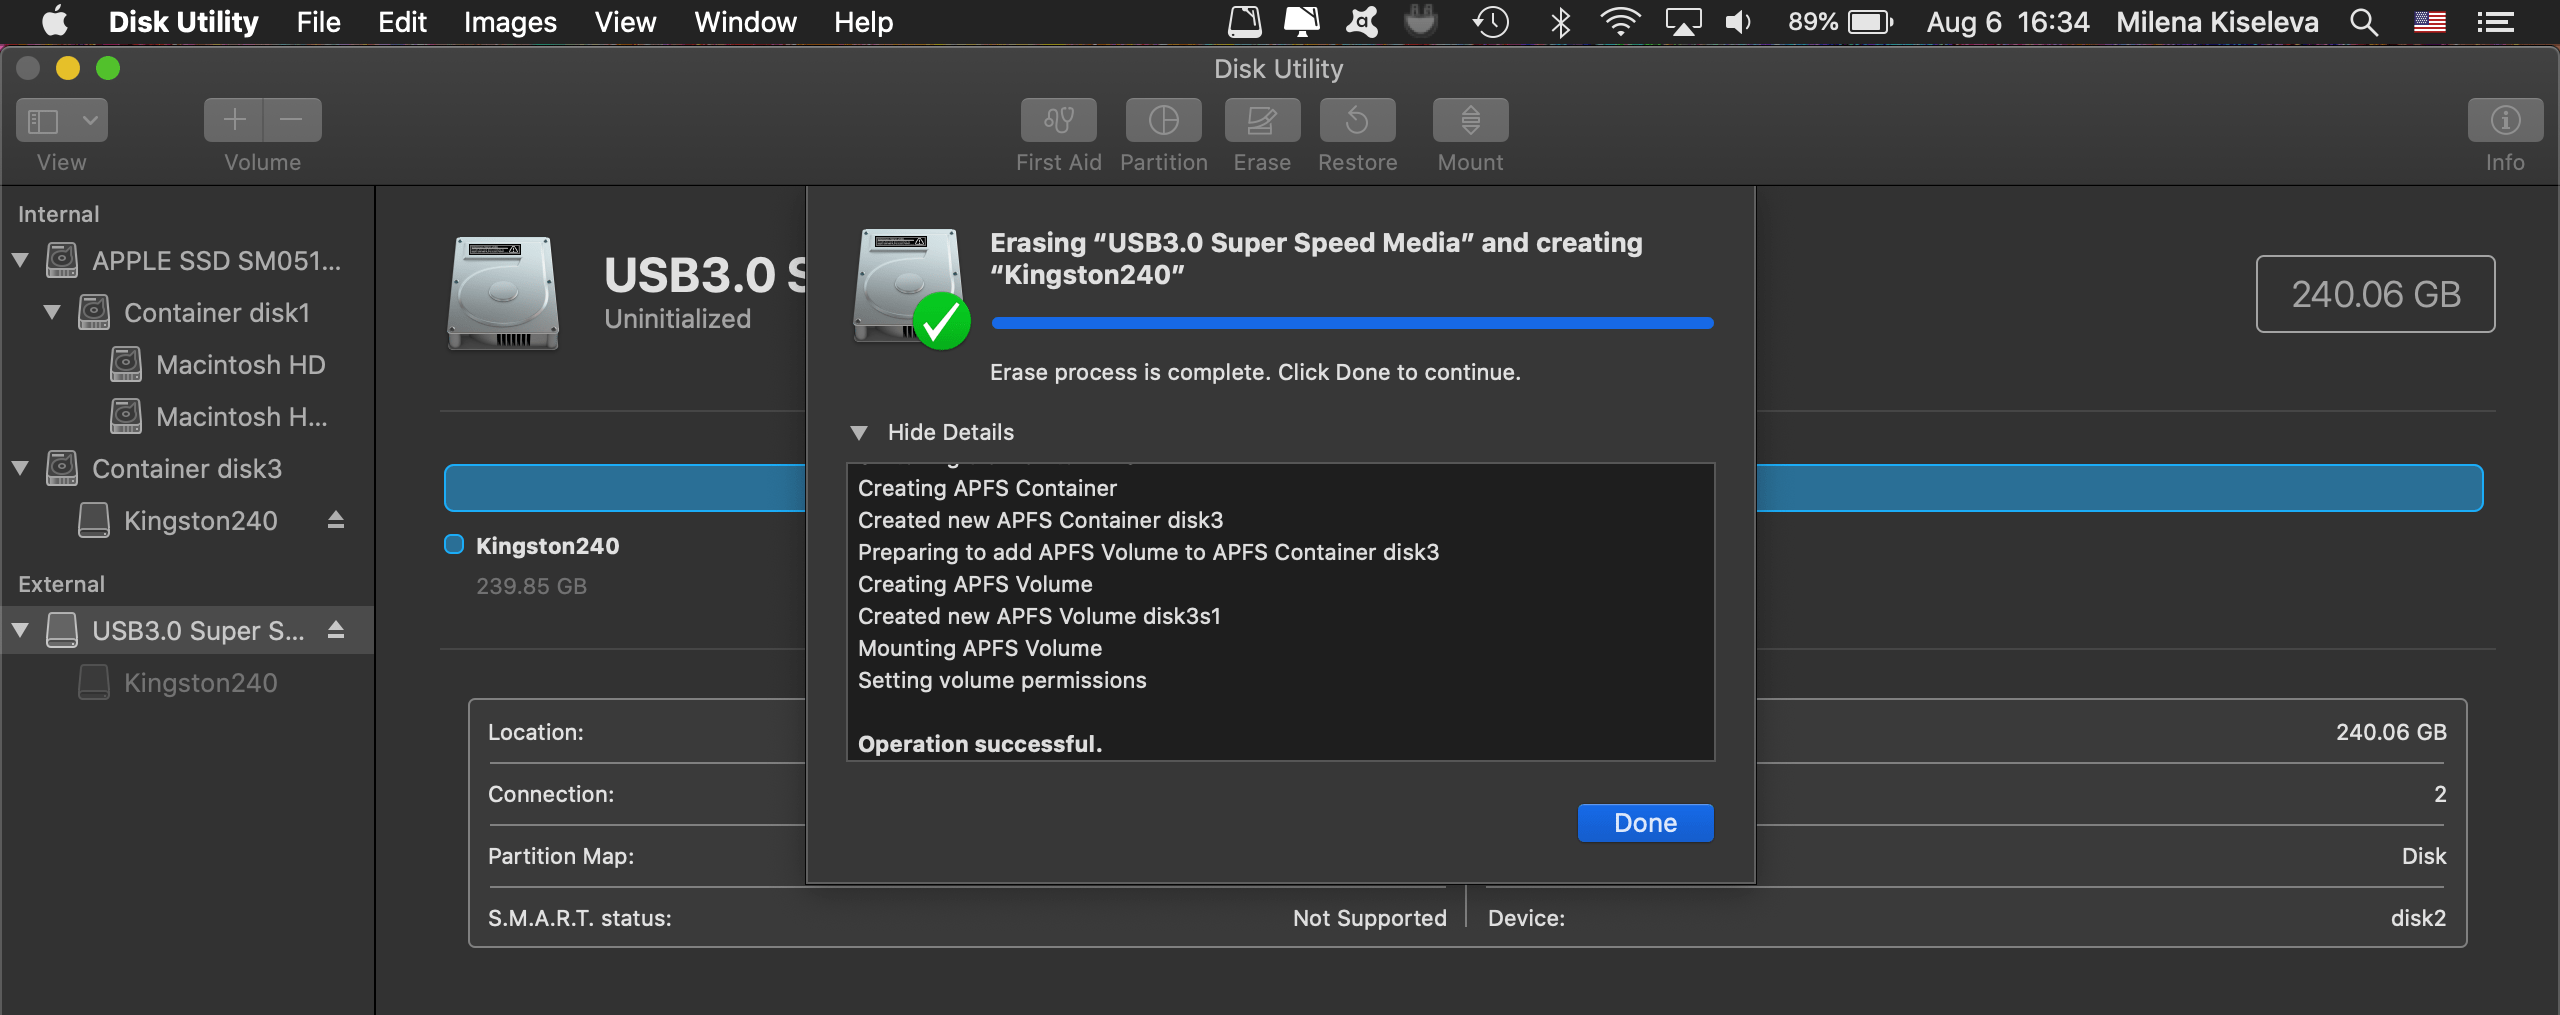Click 'Operation successful.' log line
Screen dimensions: 2560x1015
980,744
